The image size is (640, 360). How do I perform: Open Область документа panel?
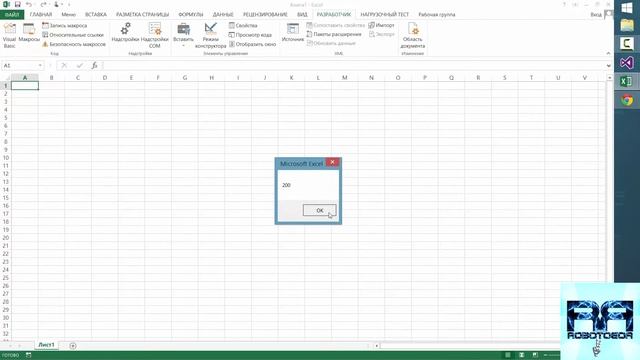(413, 36)
